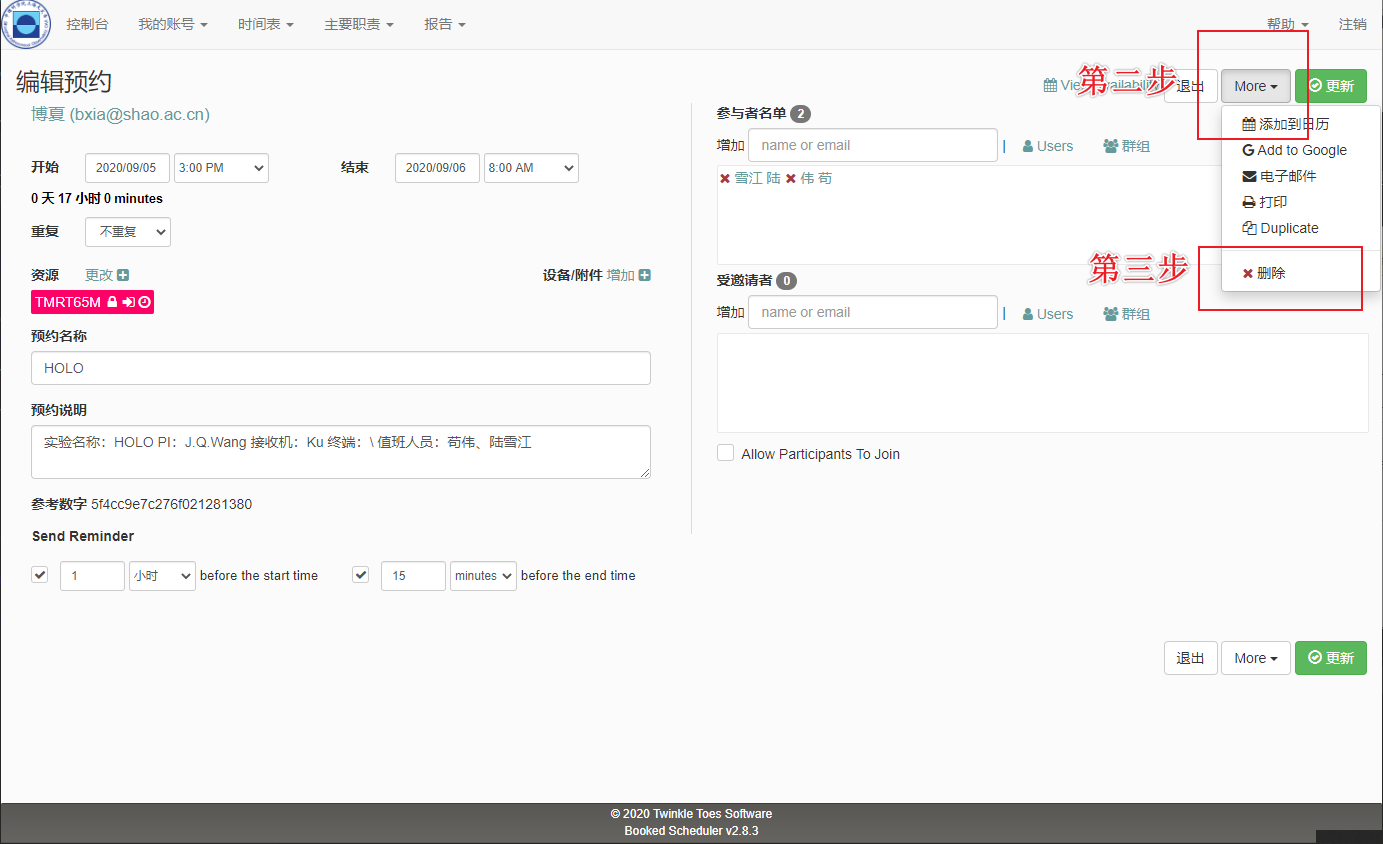The height and width of the screenshot is (844, 1383).
Task: Open the 不重复 repeat dropdown
Action: coord(128,232)
